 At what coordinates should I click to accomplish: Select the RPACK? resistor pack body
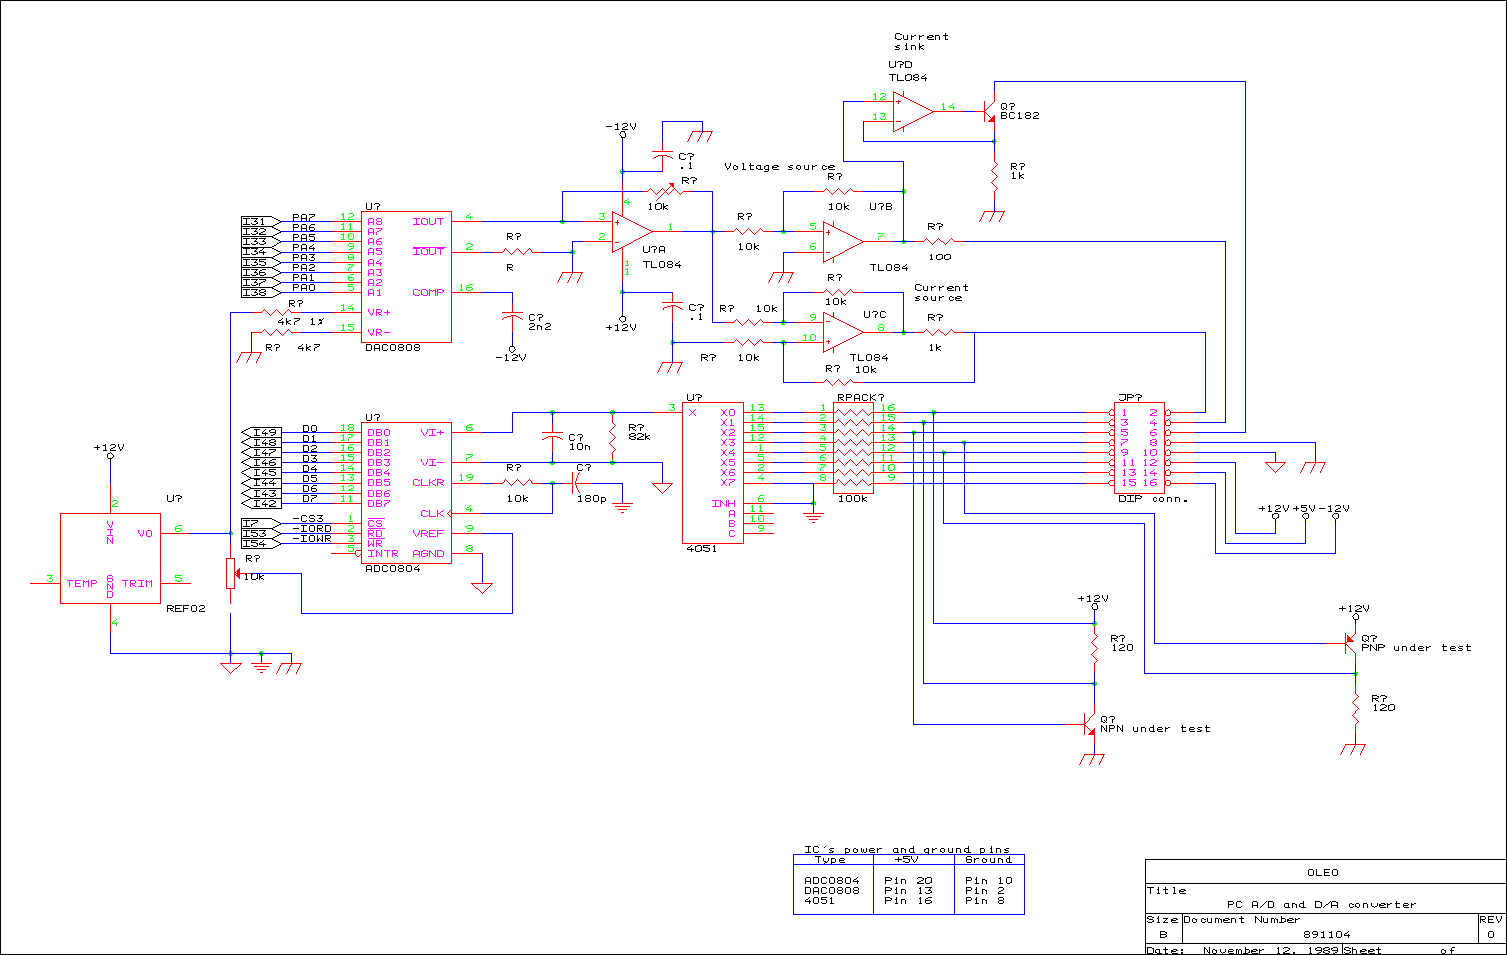point(852,447)
